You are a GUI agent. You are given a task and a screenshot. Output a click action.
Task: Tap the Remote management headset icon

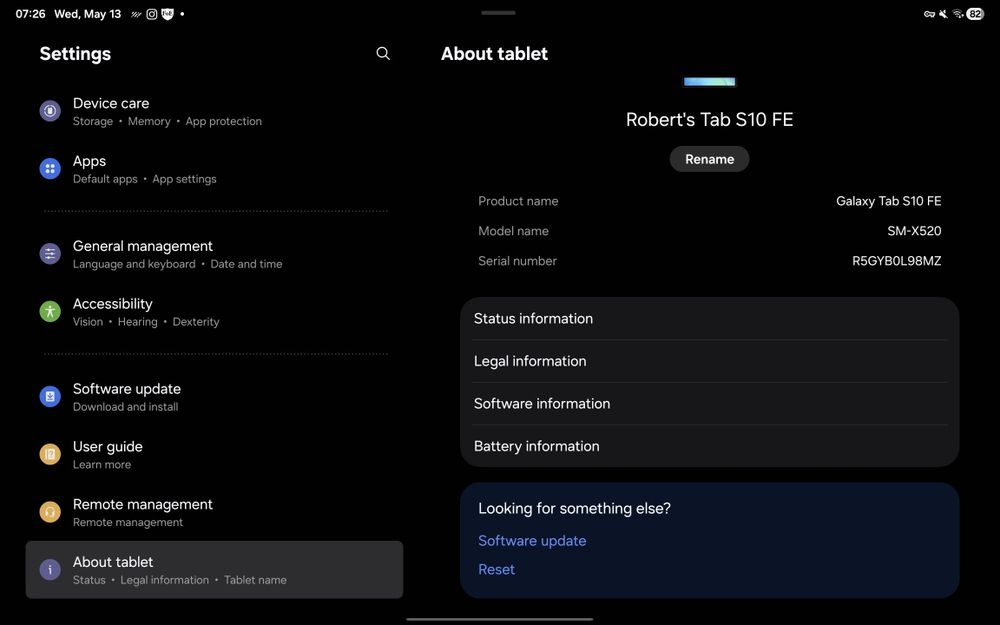coord(50,512)
